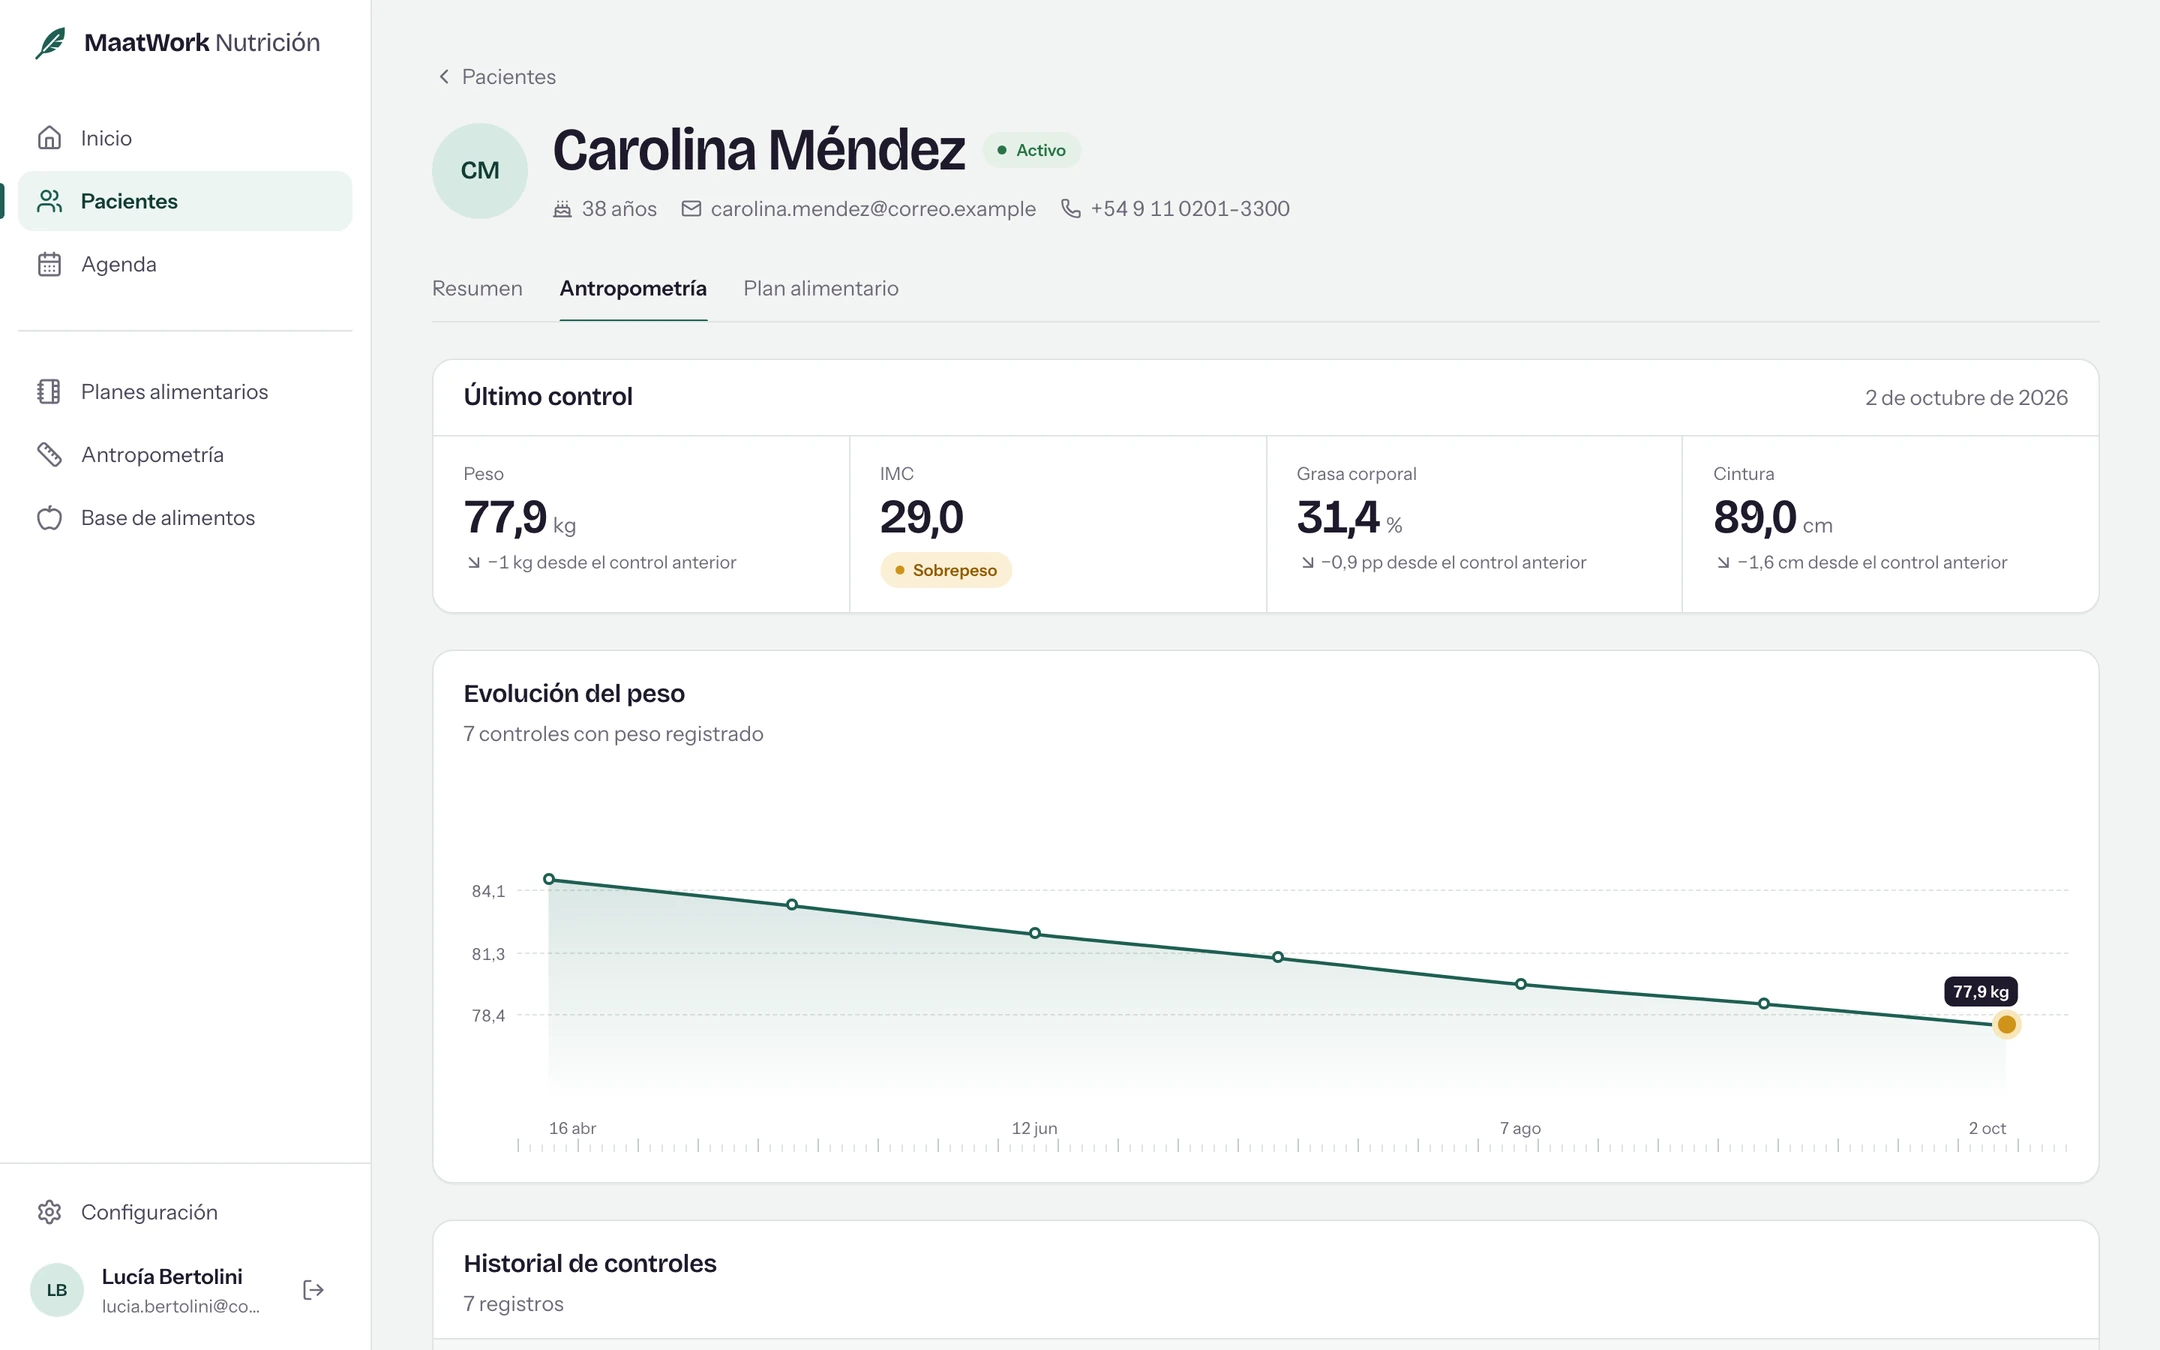Screen dimensions: 2160x1350
Task: Open Configuración settings link
Action: pos(185,1212)
